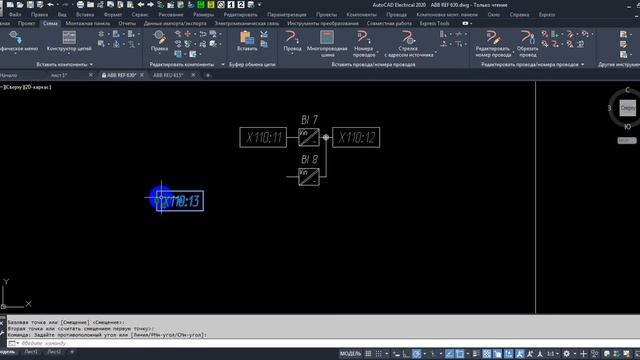Undo the last action
The width and height of the screenshot is (640, 360).
coord(51,5)
